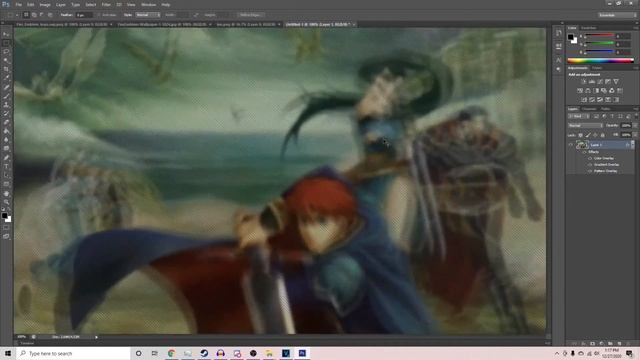Pick a color from the spectrum ramp
640x360 pixels.
tap(600, 61)
